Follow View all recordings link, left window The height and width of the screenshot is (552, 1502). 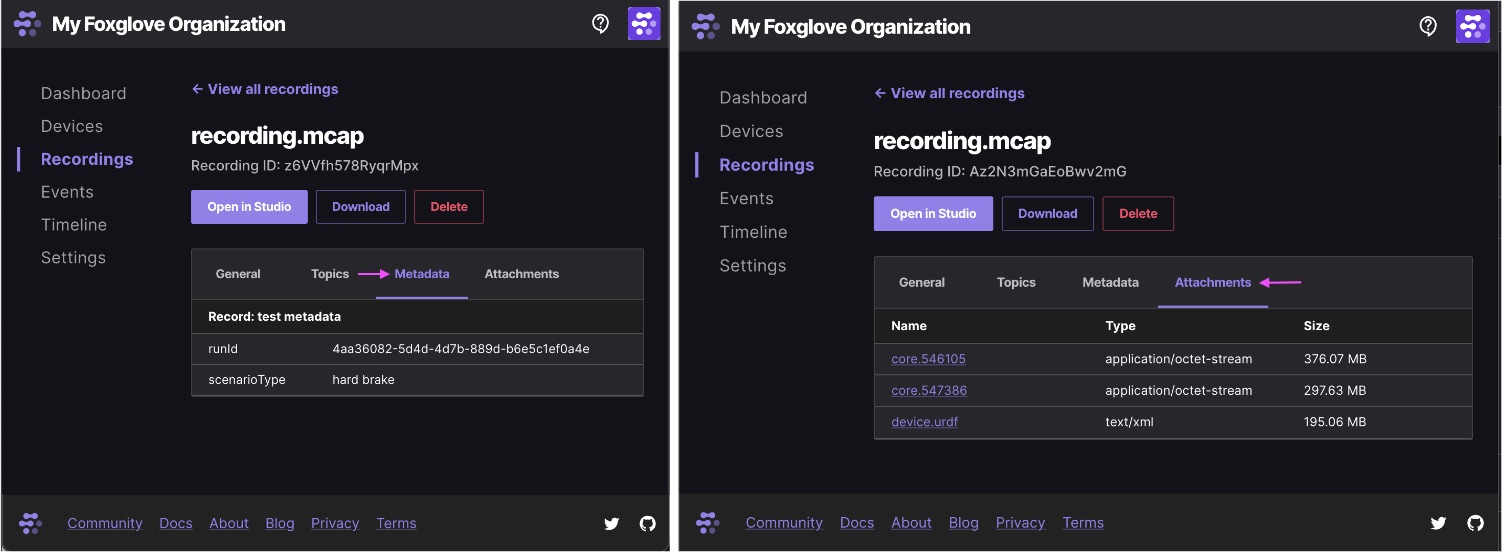[x=265, y=89]
